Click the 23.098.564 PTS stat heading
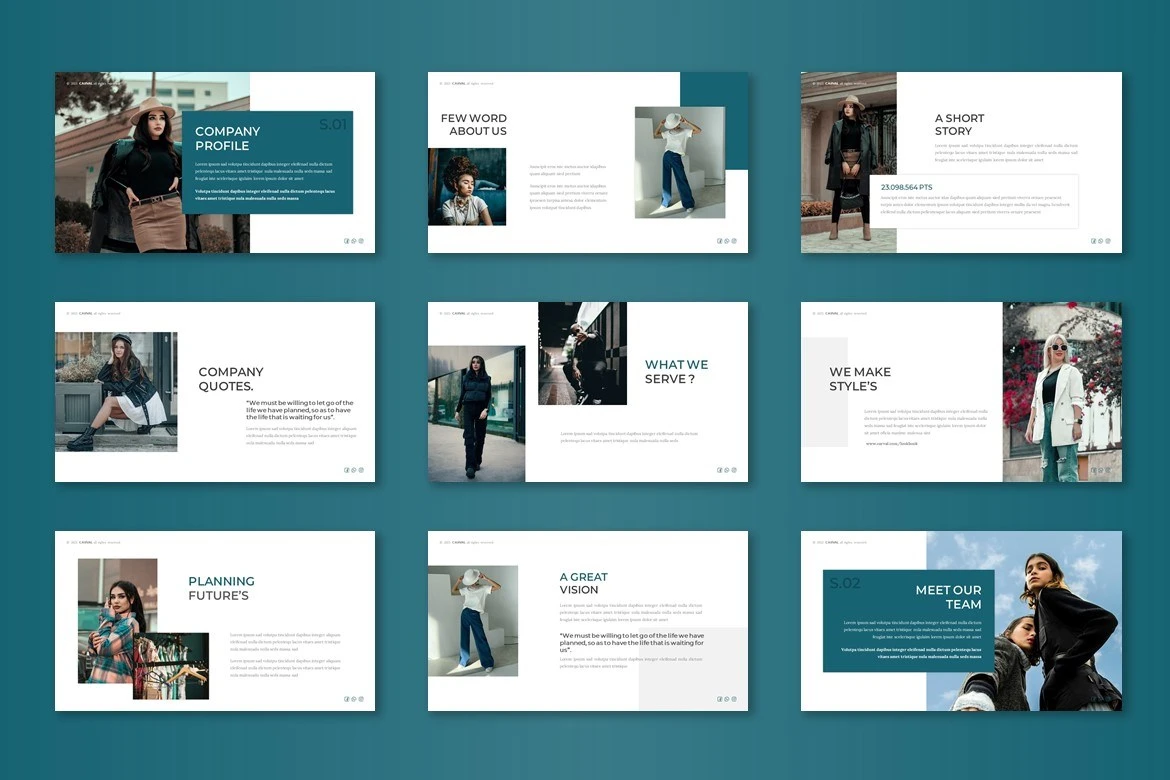Image resolution: width=1170 pixels, height=780 pixels. click(x=906, y=187)
